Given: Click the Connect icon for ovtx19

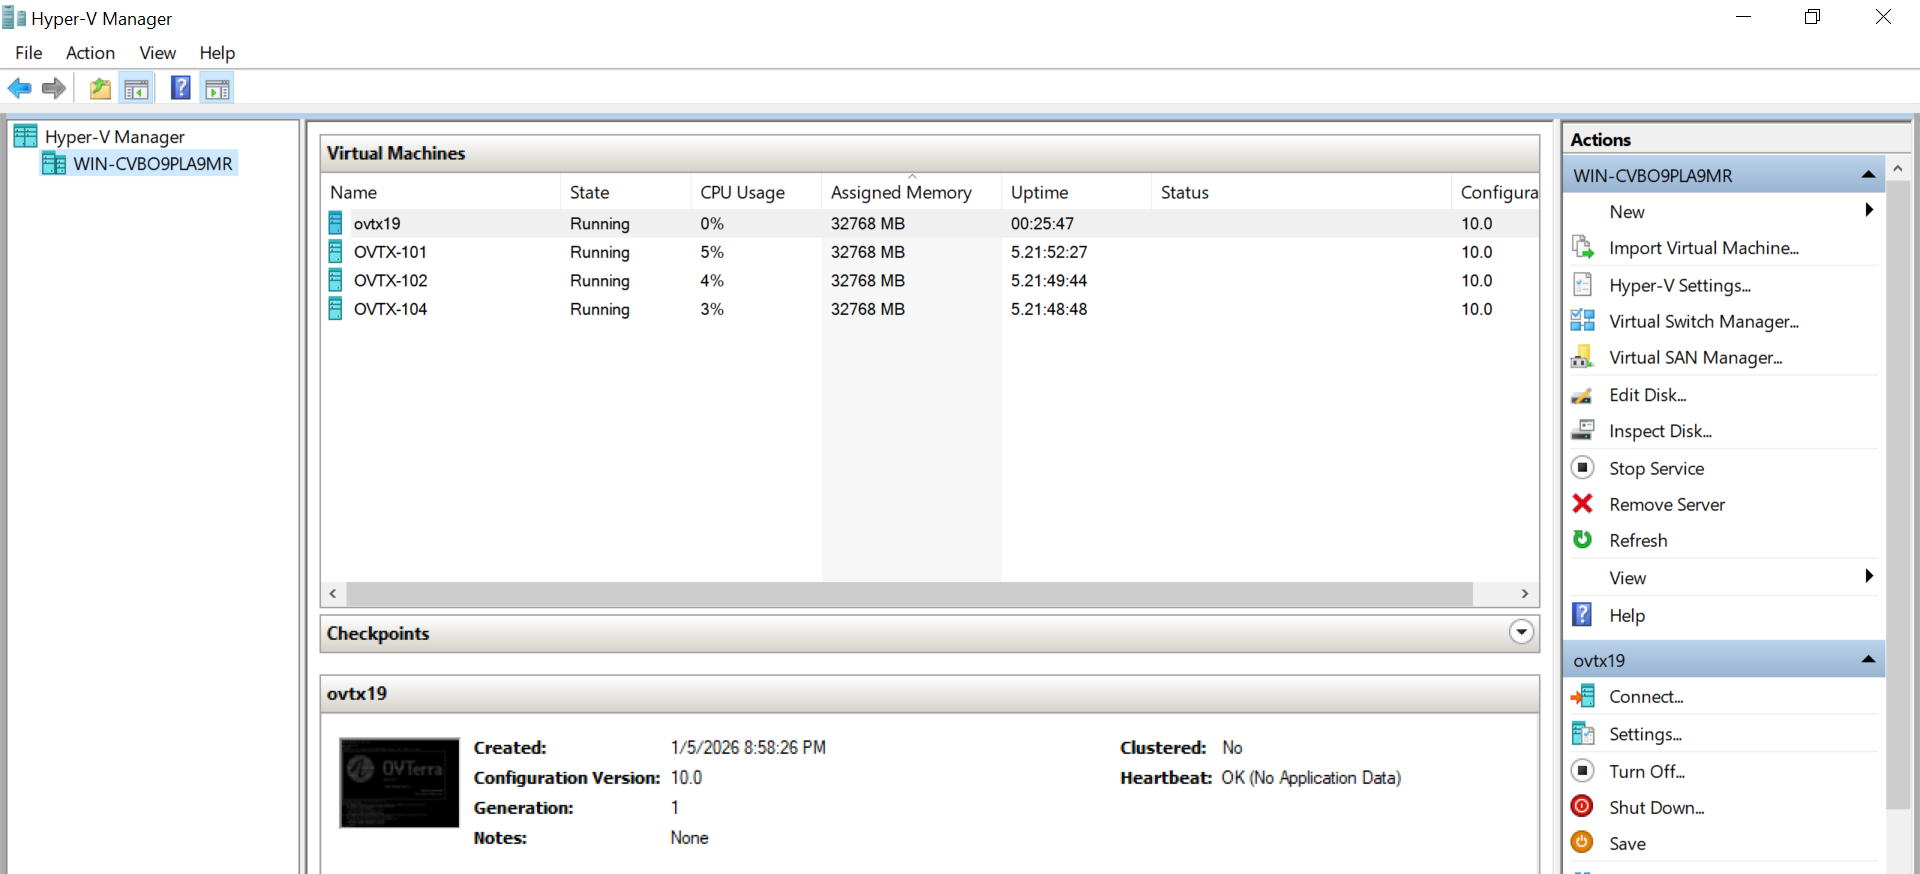Looking at the screenshot, I should (1582, 696).
